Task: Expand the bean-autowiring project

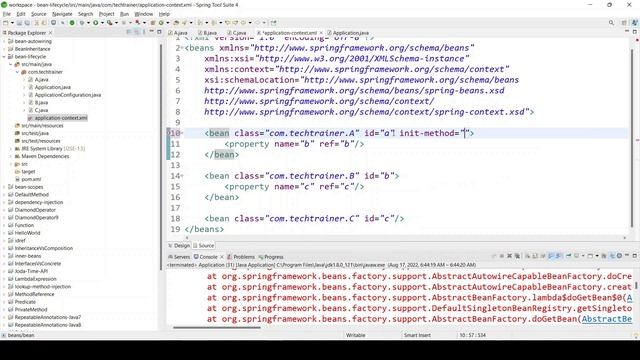Action: pos(4,41)
